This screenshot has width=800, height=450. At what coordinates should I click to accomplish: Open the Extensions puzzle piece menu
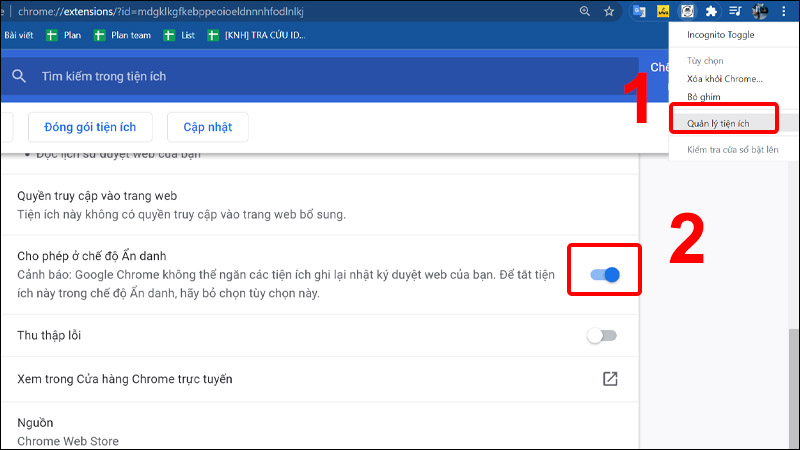tap(711, 12)
